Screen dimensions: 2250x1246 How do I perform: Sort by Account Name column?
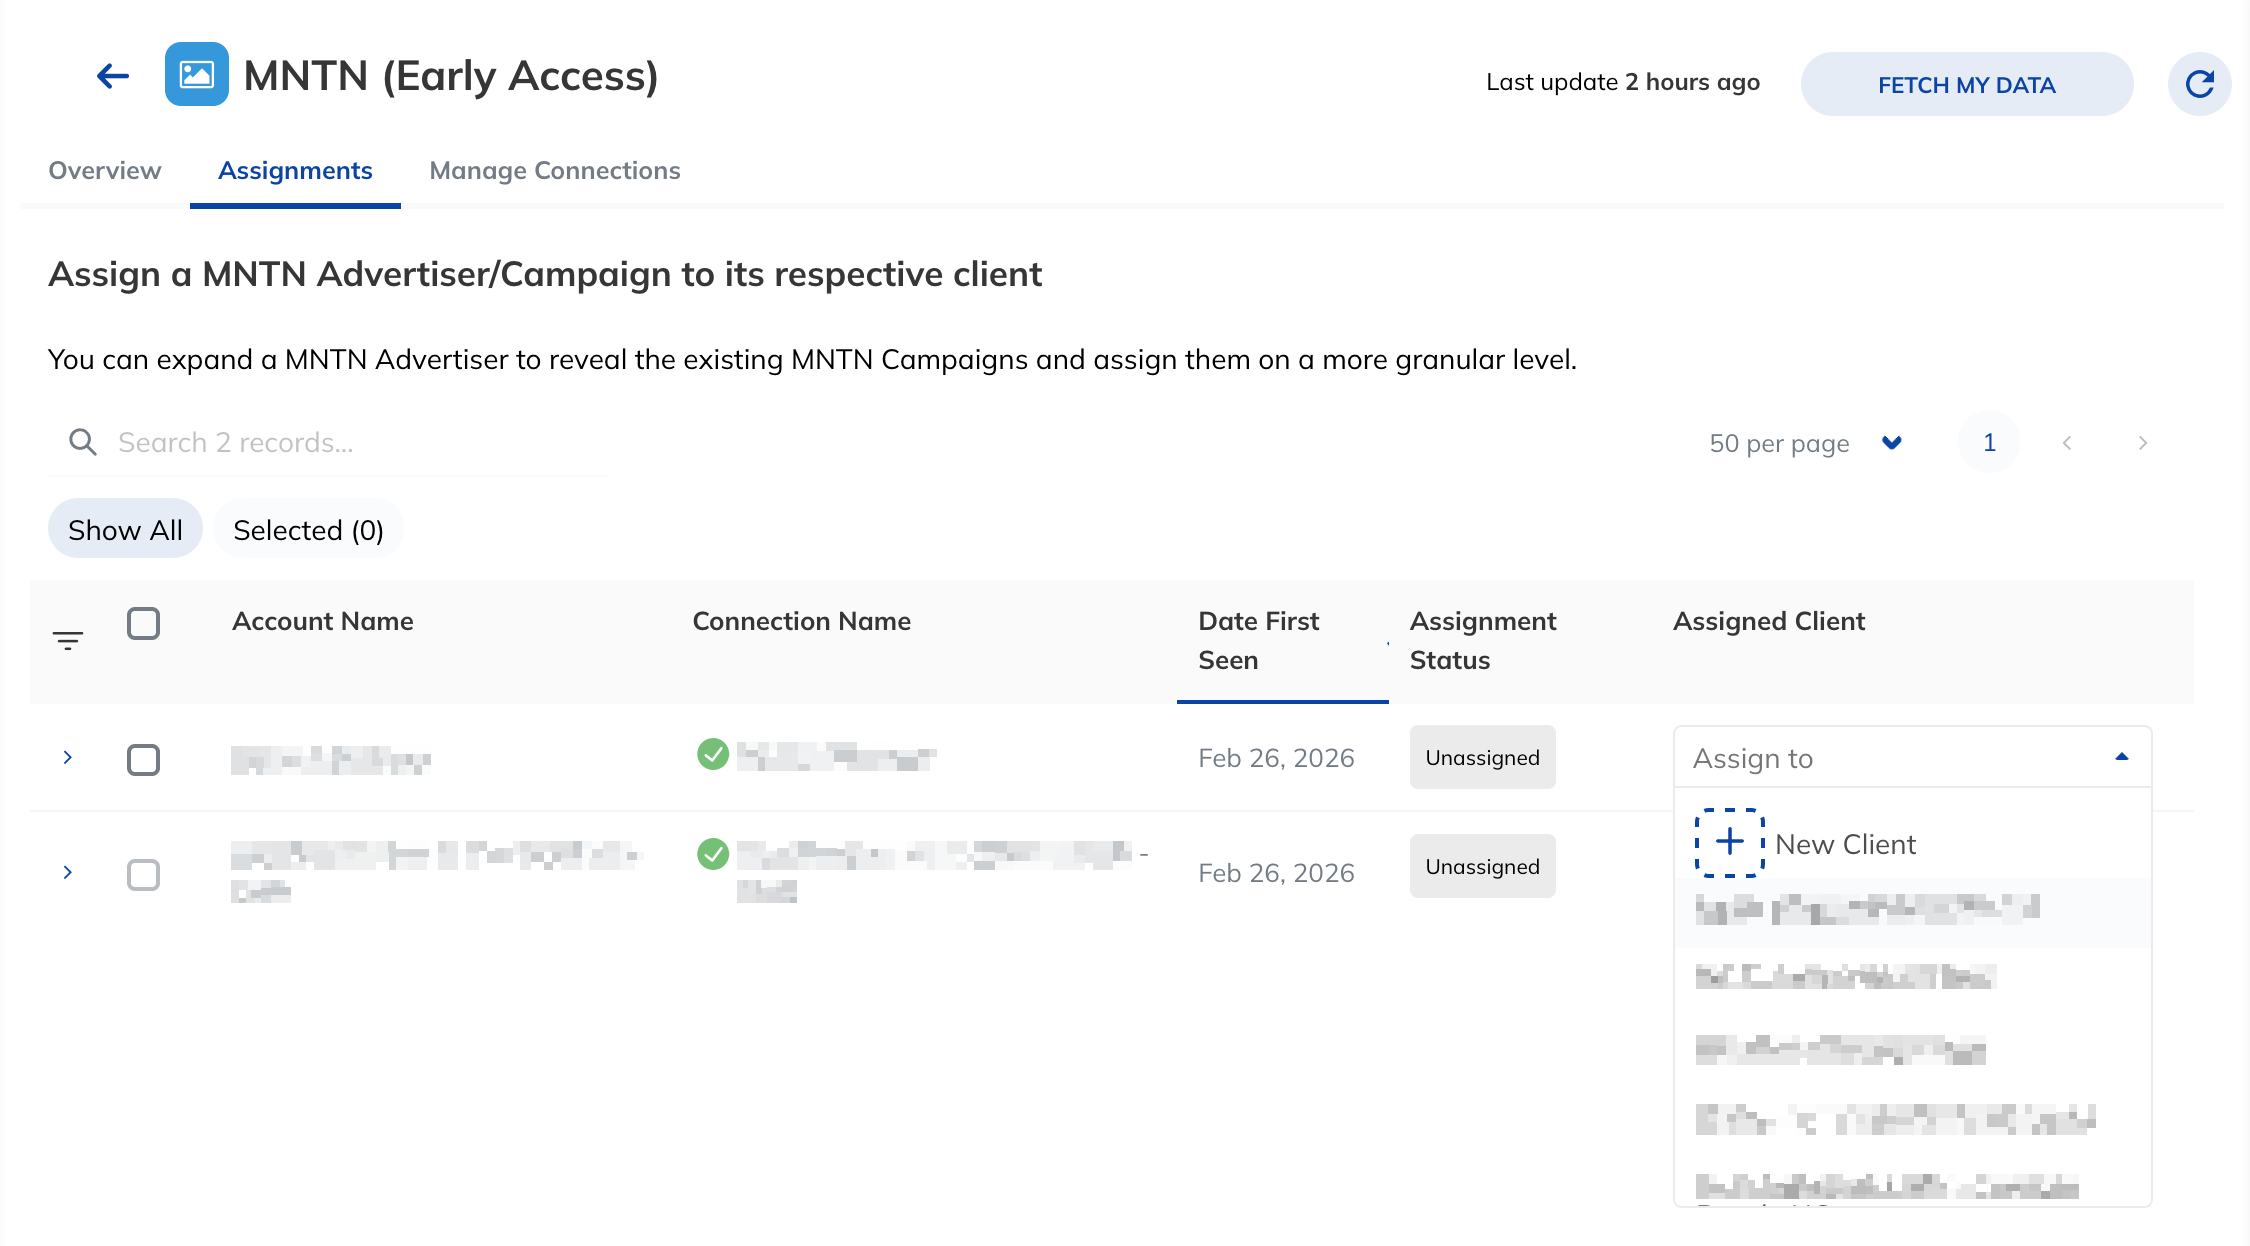click(322, 621)
